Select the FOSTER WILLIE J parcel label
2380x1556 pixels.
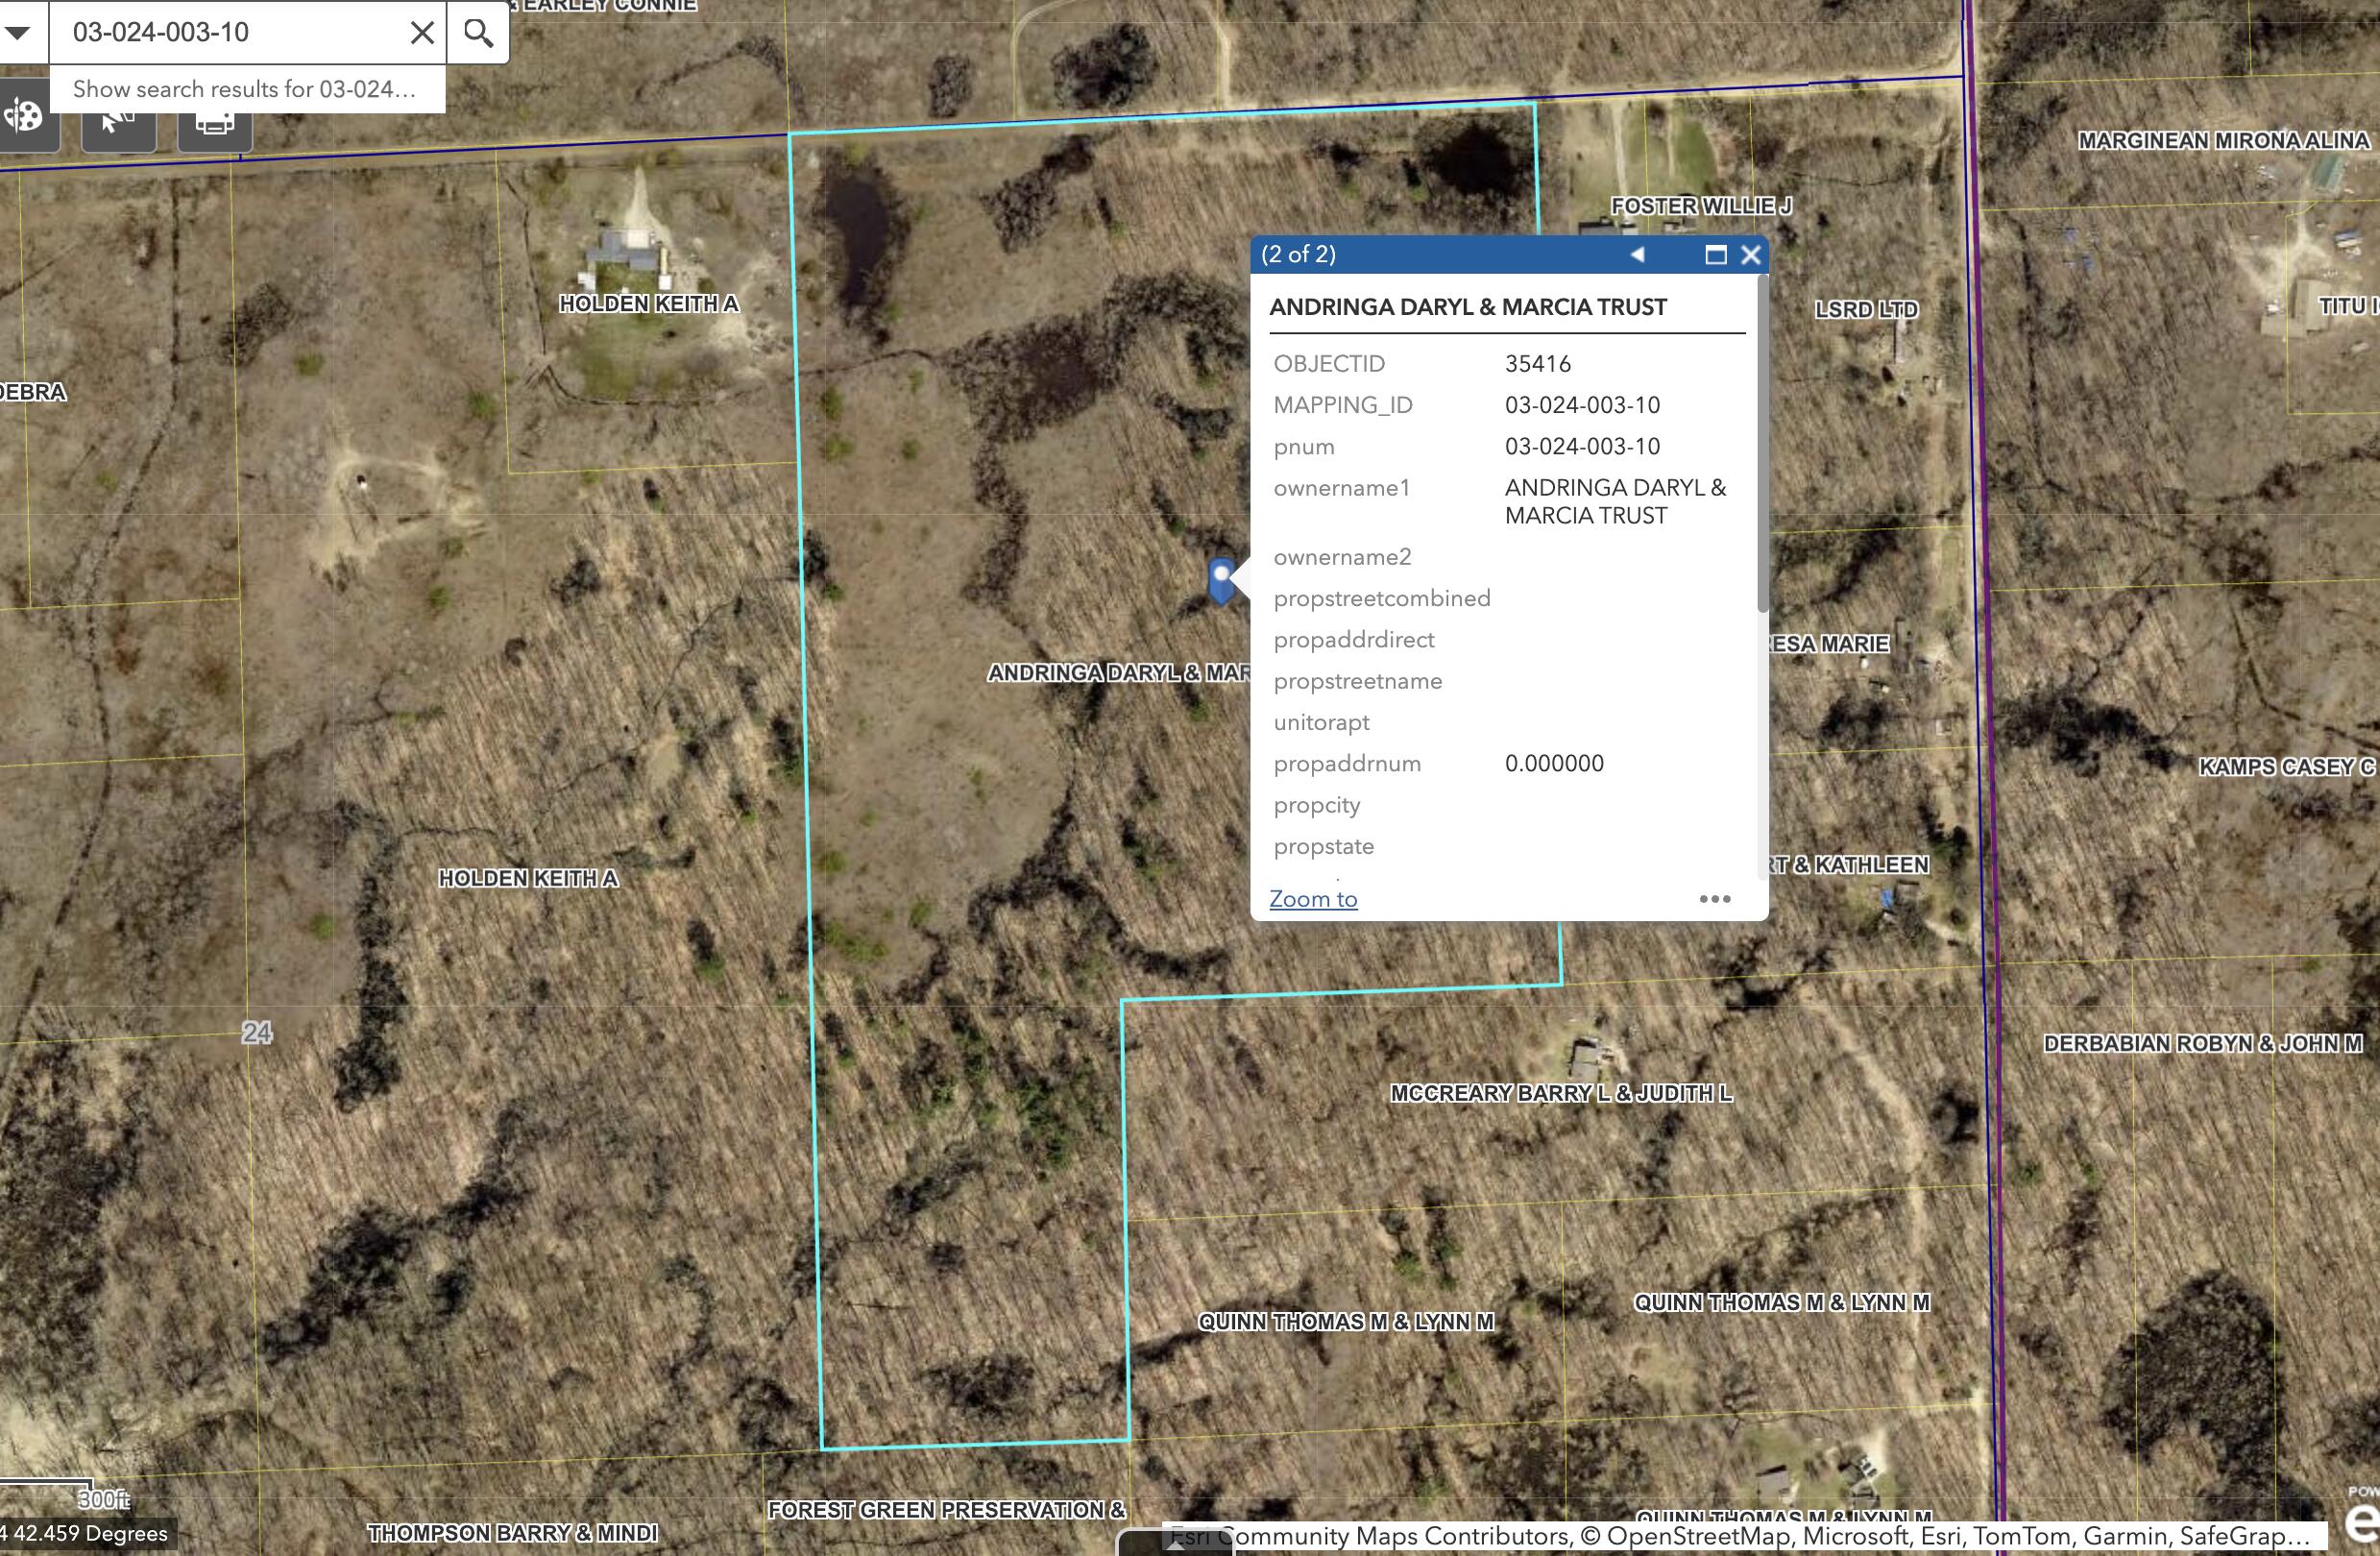pyautogui.click(x=1700, y=205)
